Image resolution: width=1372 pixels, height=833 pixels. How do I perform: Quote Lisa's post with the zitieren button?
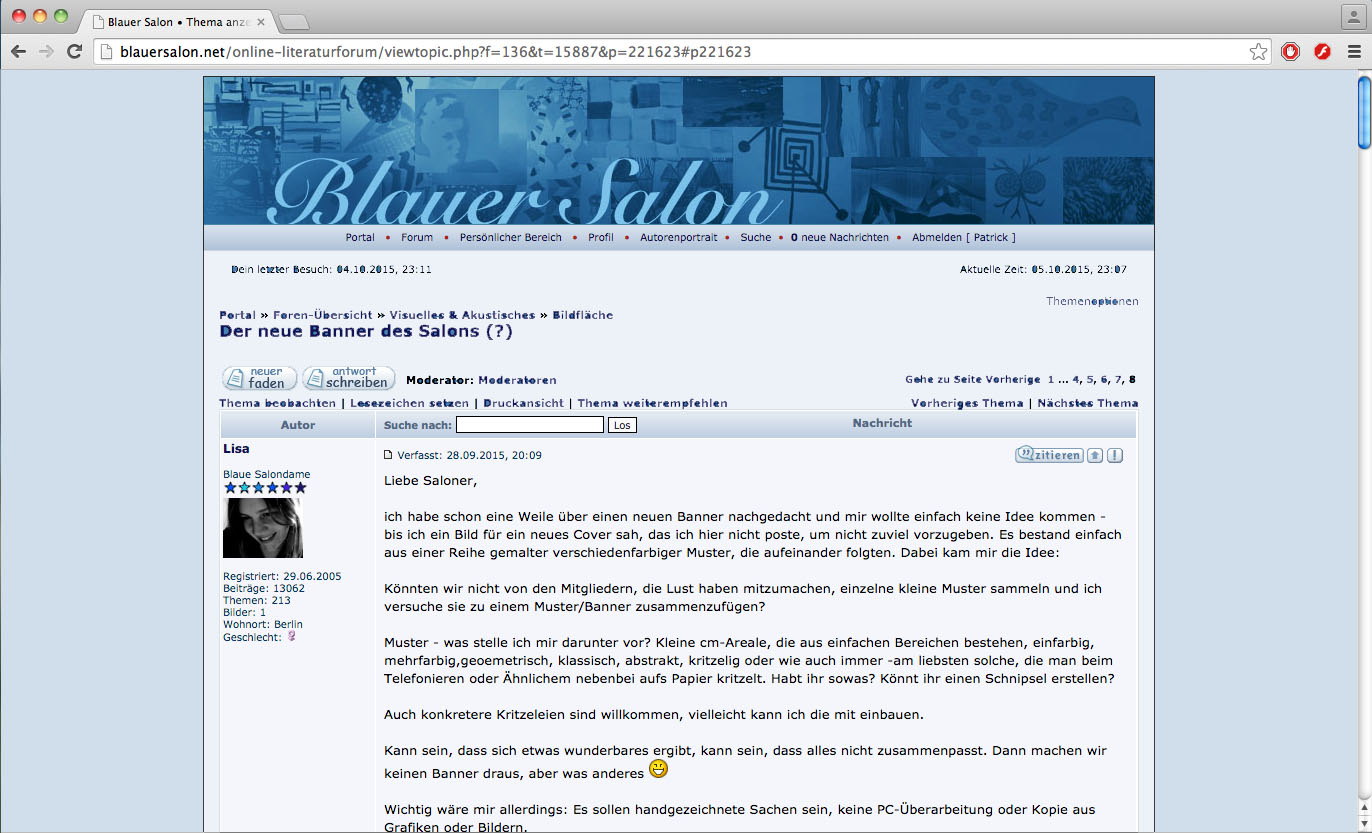[1049, 455]
